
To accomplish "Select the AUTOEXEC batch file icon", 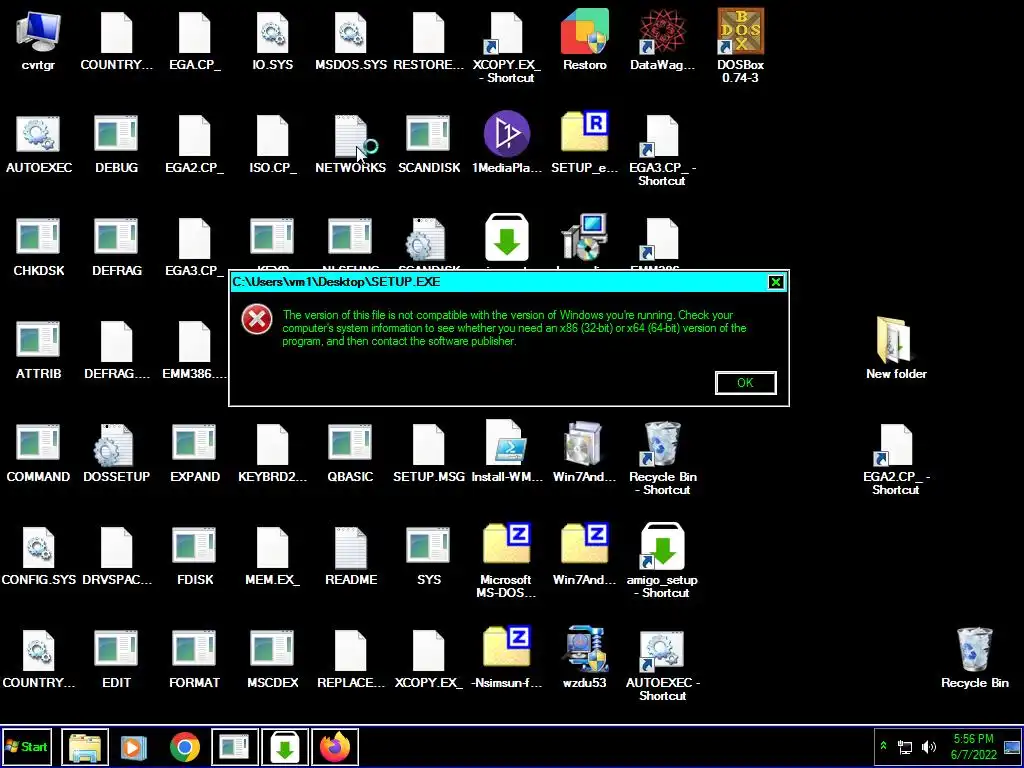I will pos(38,144).
